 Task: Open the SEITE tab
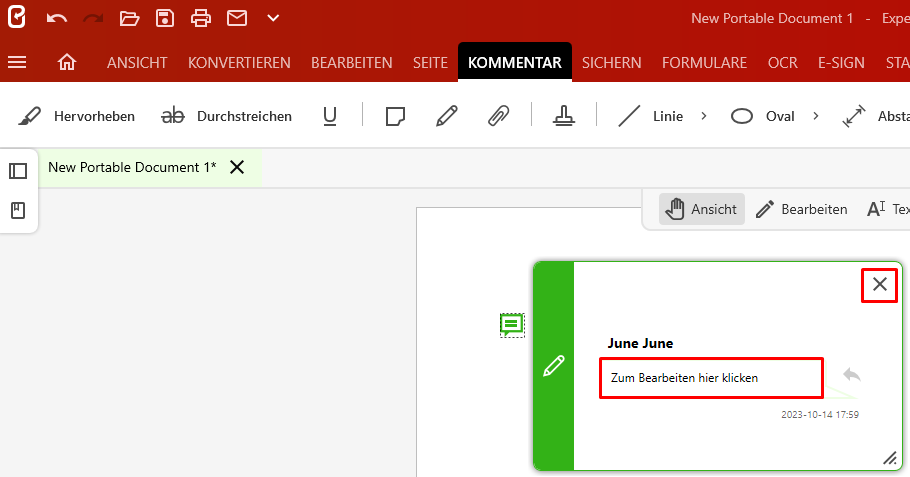[x=430, y=63]
